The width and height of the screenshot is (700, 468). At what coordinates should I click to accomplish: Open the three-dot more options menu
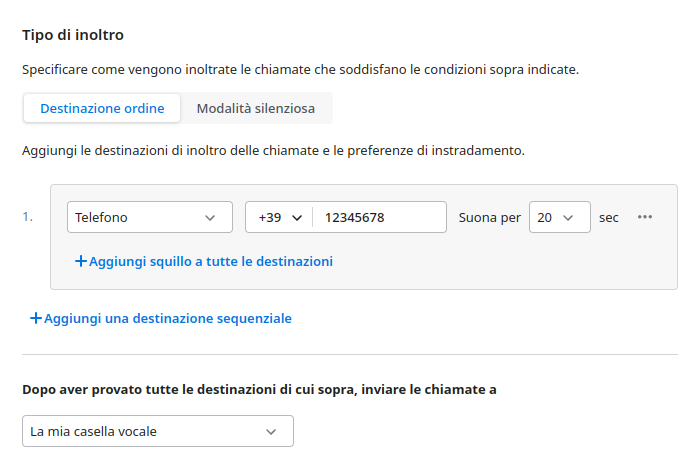pyautogui.click(x=645, y=217)
